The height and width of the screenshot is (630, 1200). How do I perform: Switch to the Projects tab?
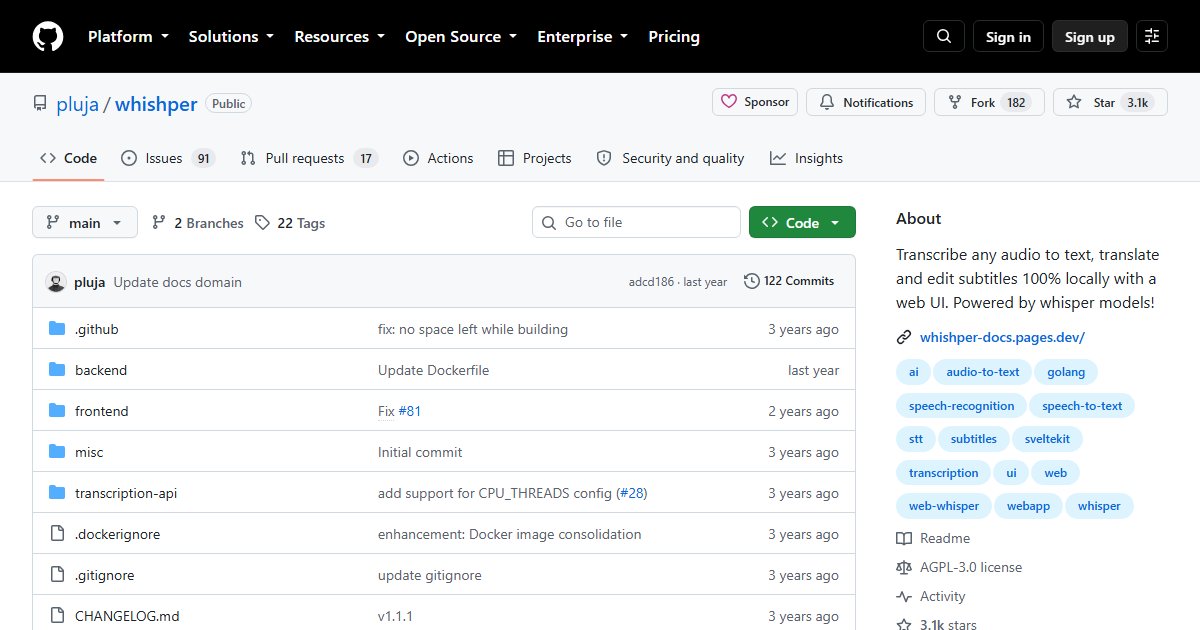tap(534, 158)
